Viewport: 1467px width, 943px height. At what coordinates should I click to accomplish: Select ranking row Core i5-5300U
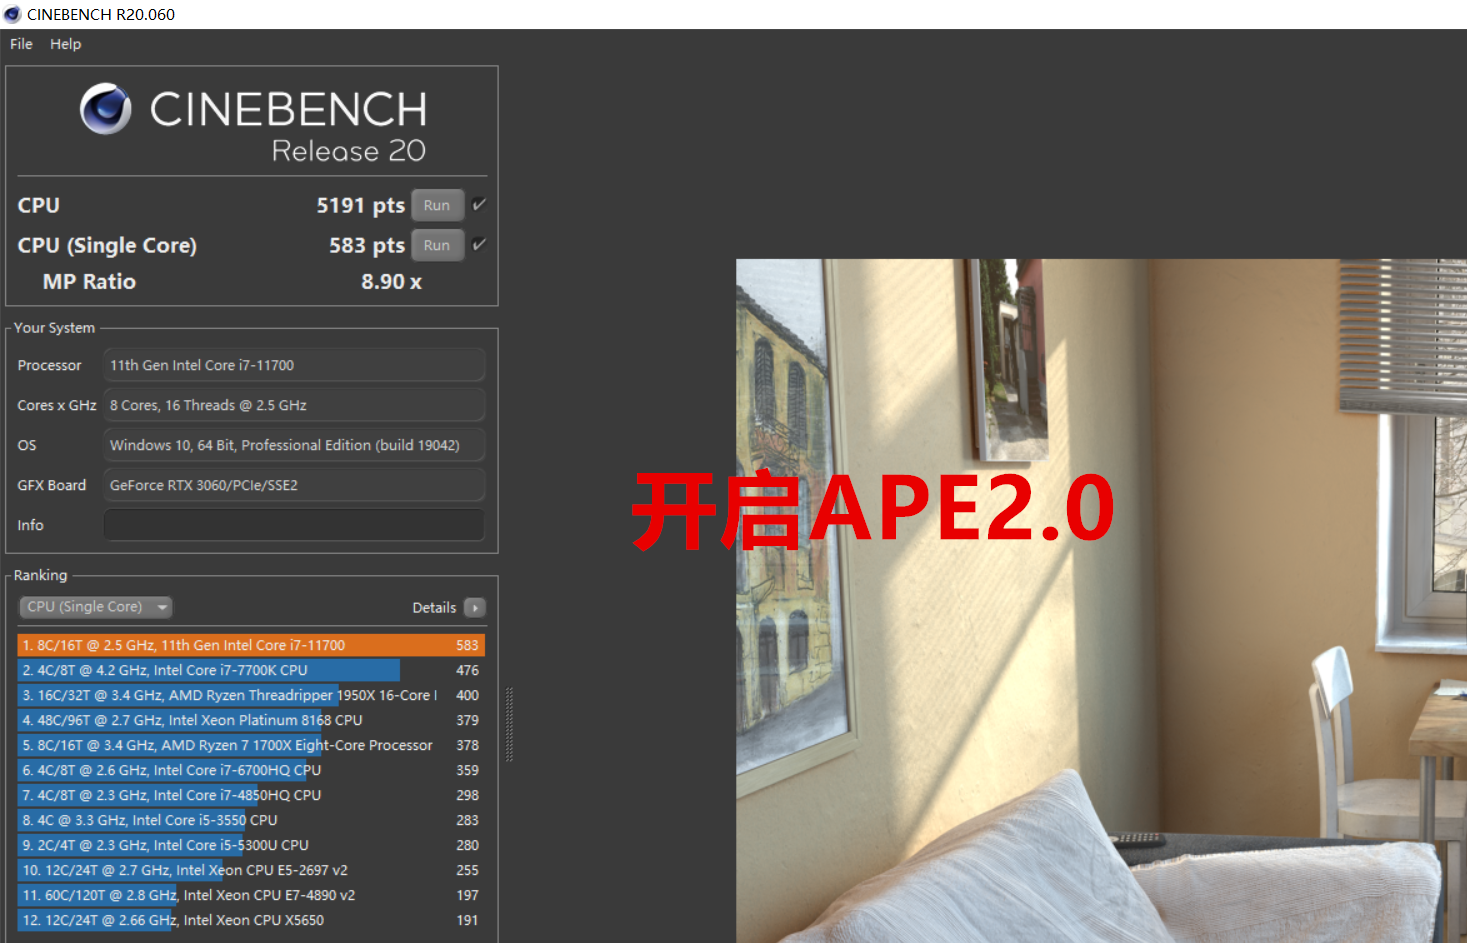[x=251, y=845]
